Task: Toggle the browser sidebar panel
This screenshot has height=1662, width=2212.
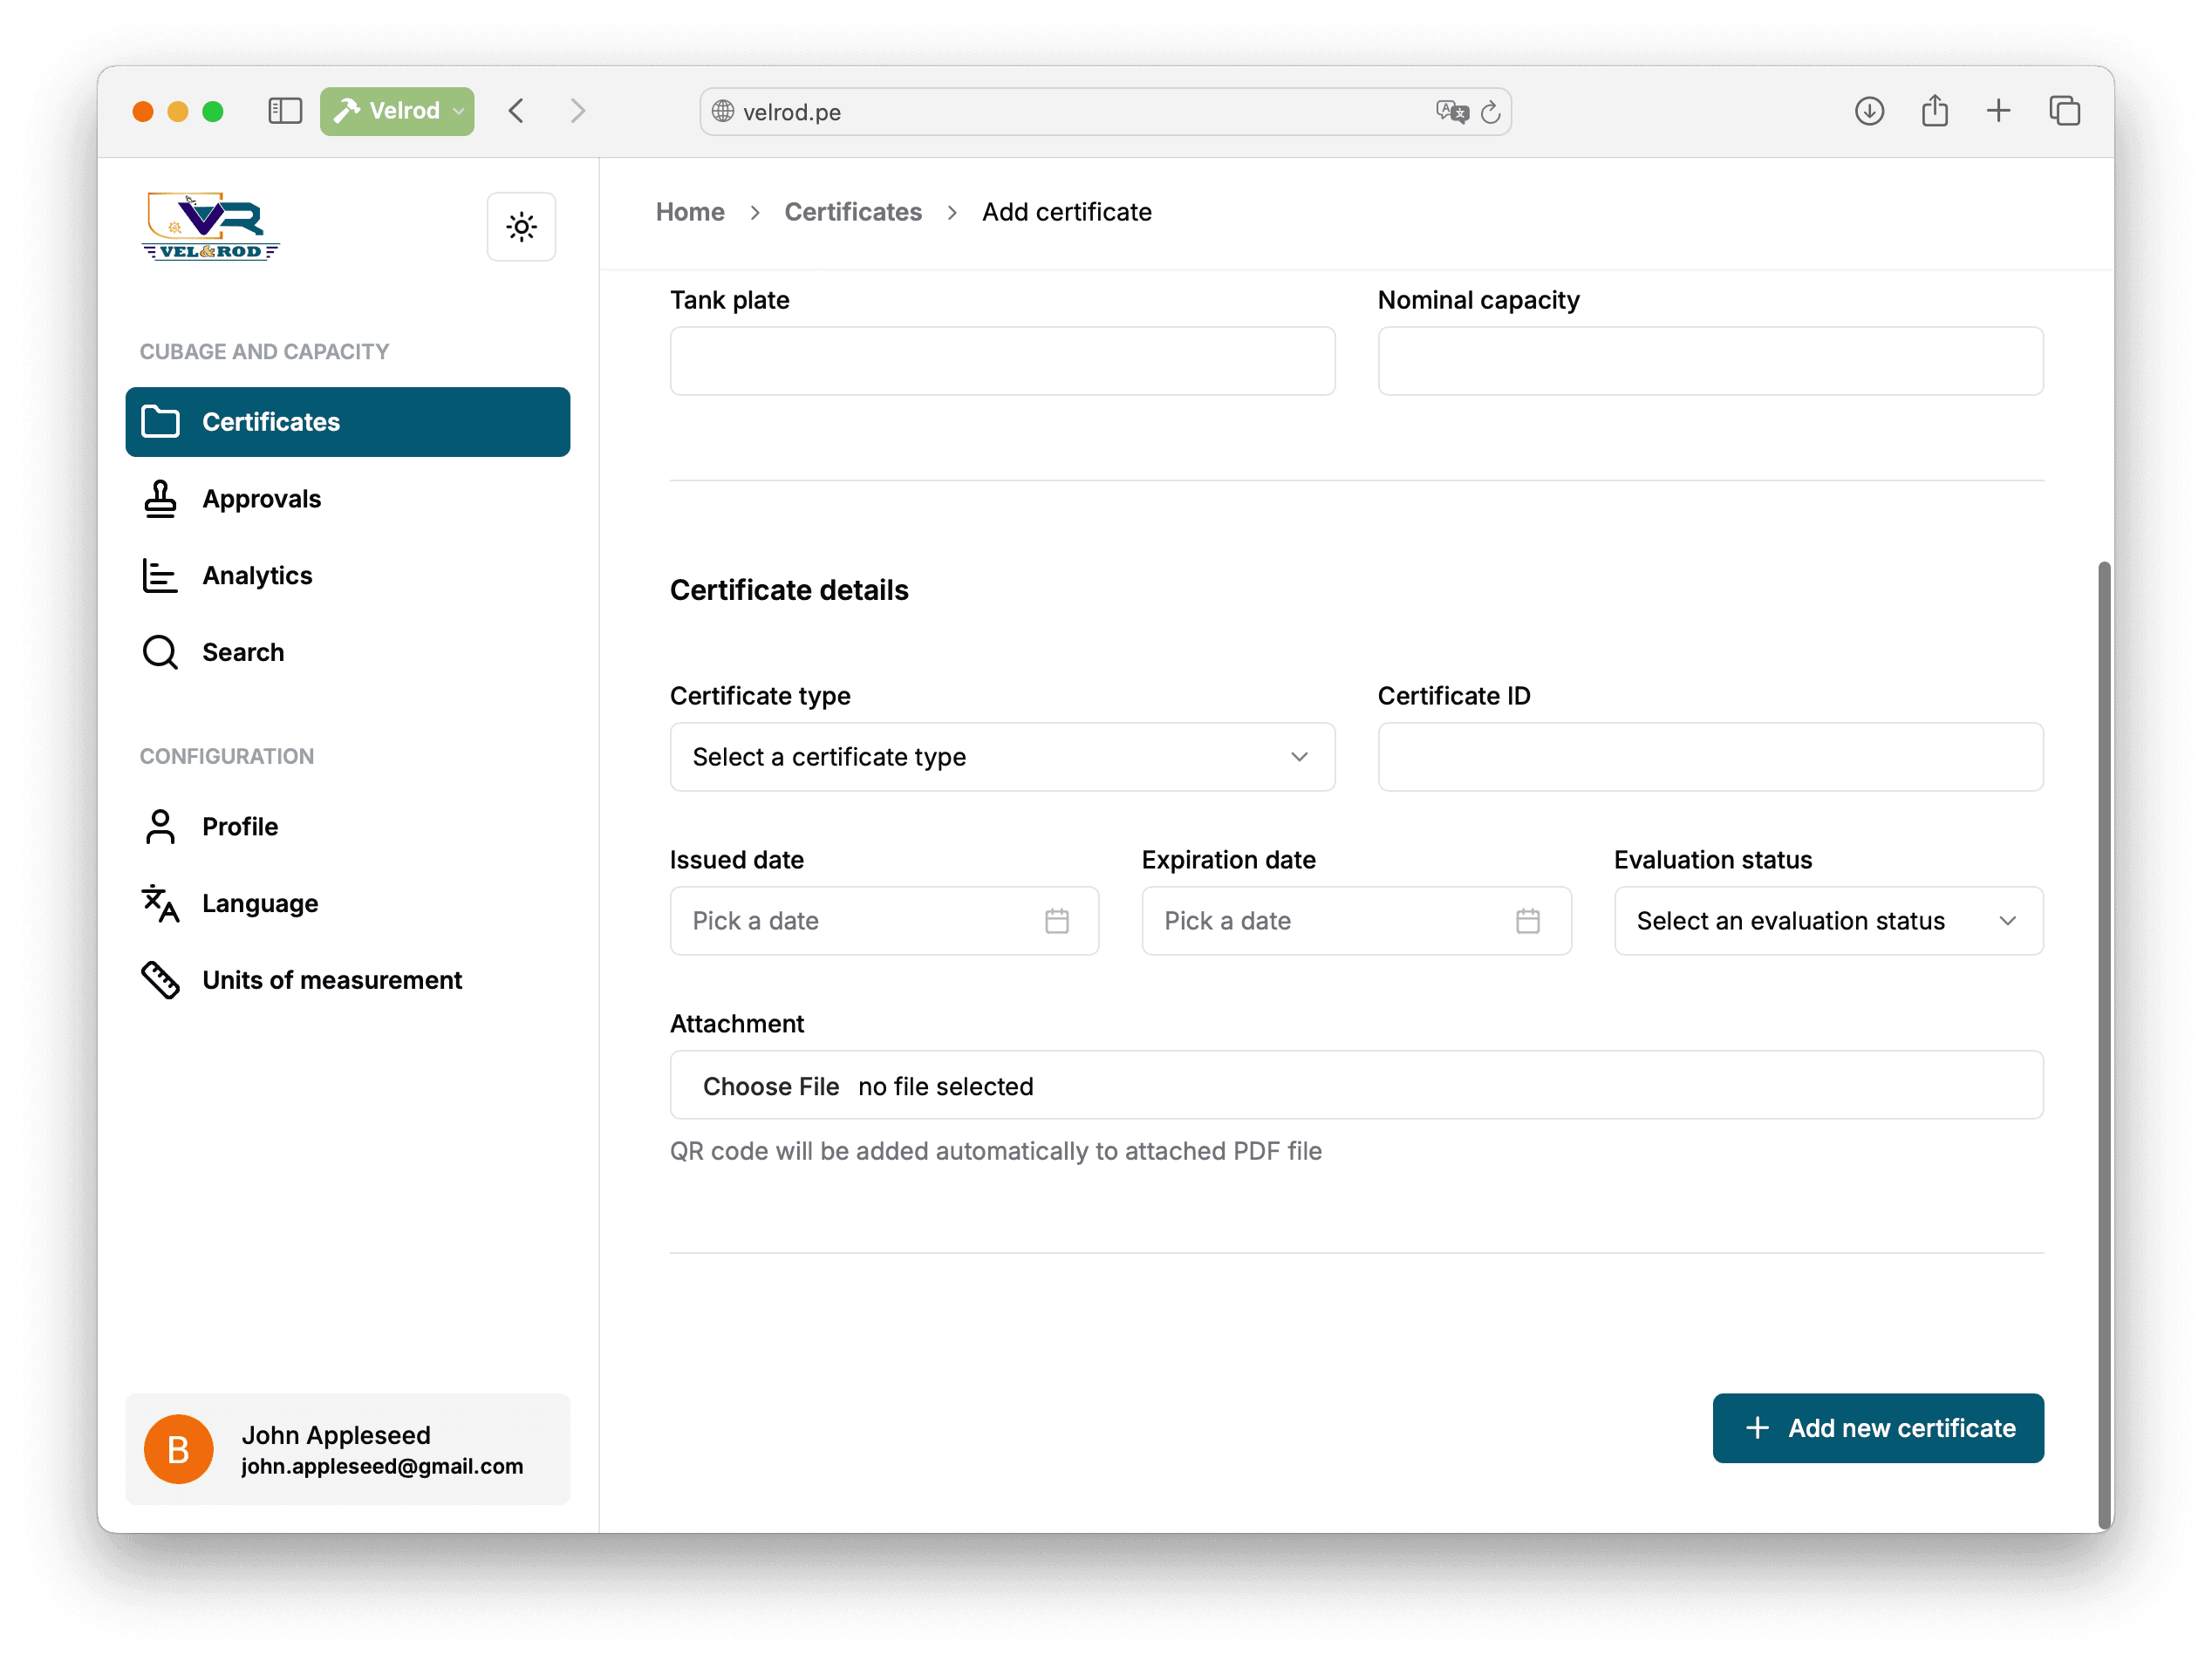Action: tap(285, 111)
